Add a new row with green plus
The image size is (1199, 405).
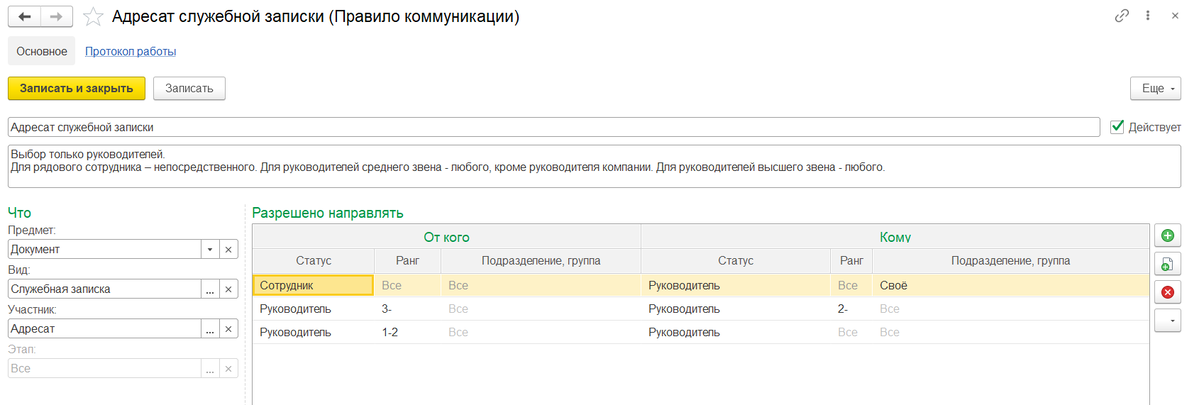pos(1168,236)
